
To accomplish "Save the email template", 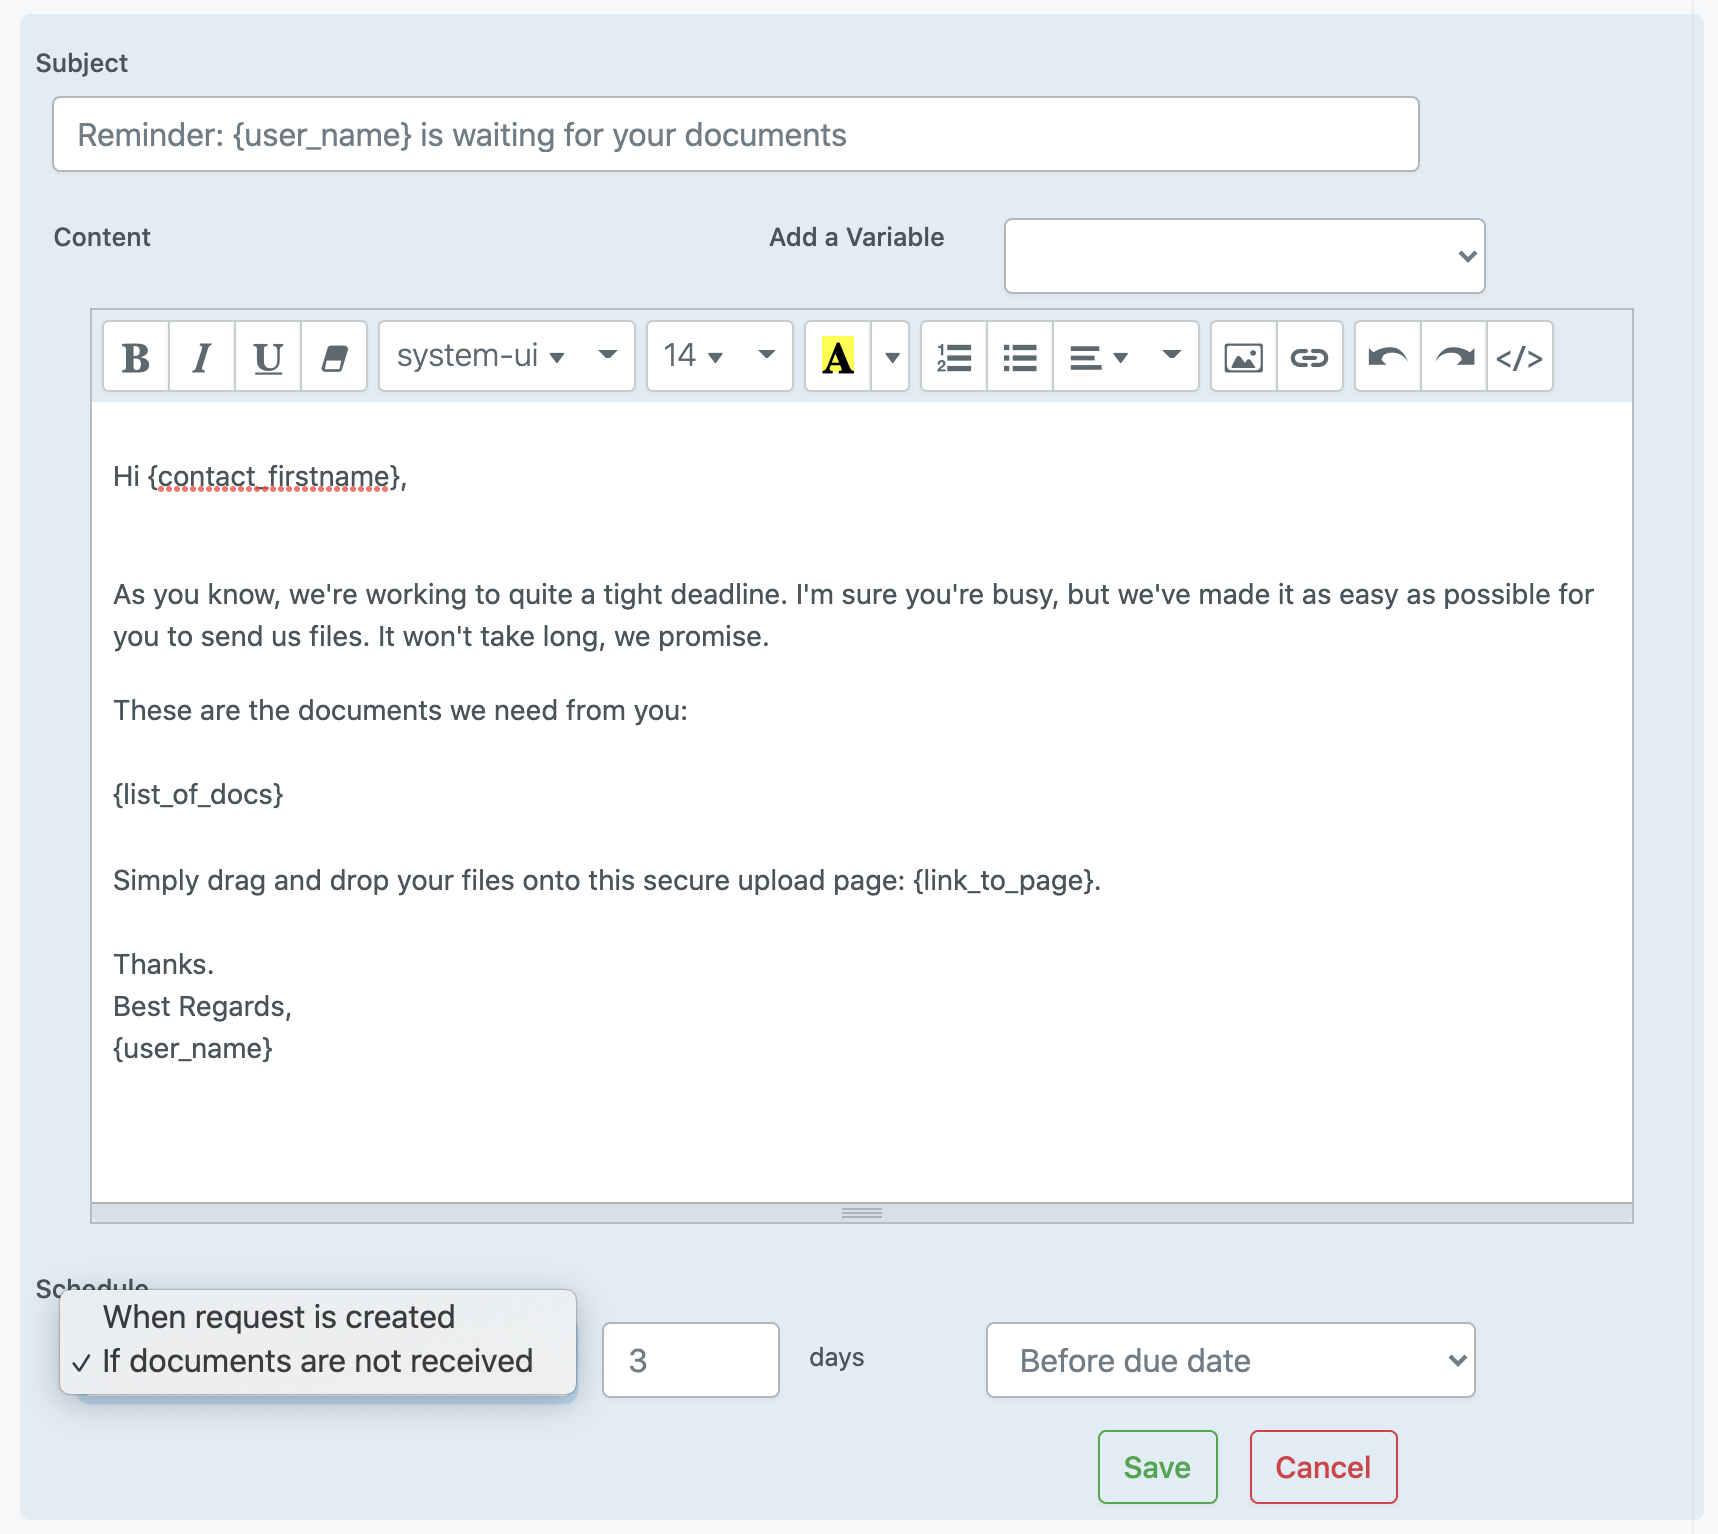I will click(x=1156, y=1467).
